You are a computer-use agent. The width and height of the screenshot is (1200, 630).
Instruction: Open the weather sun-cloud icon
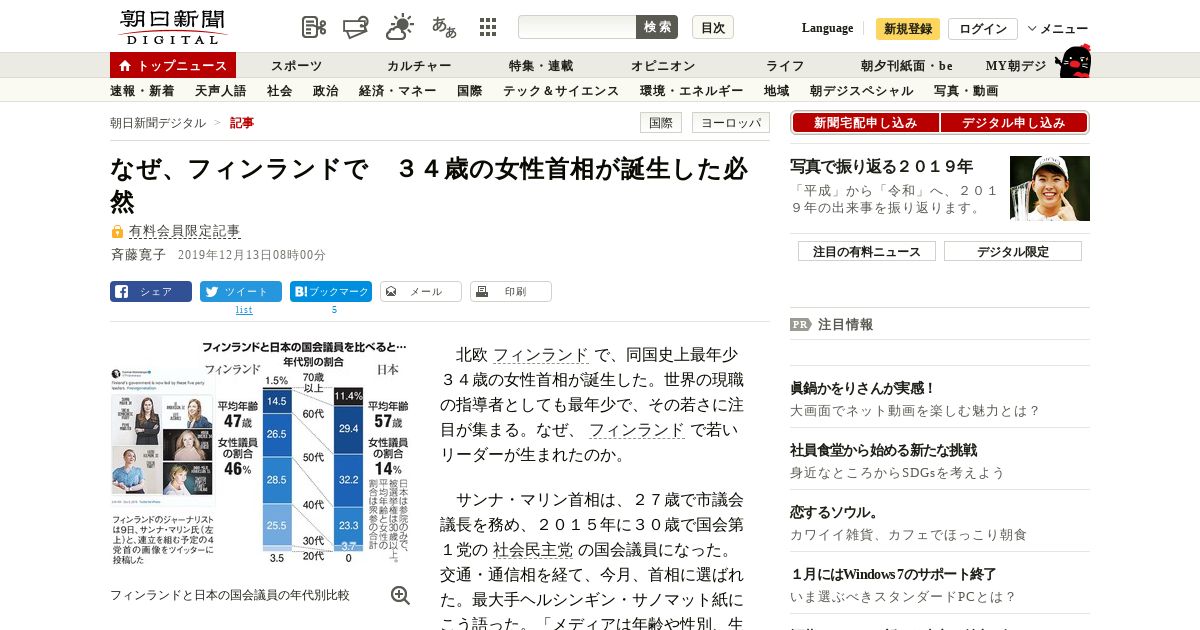point(400,27)
